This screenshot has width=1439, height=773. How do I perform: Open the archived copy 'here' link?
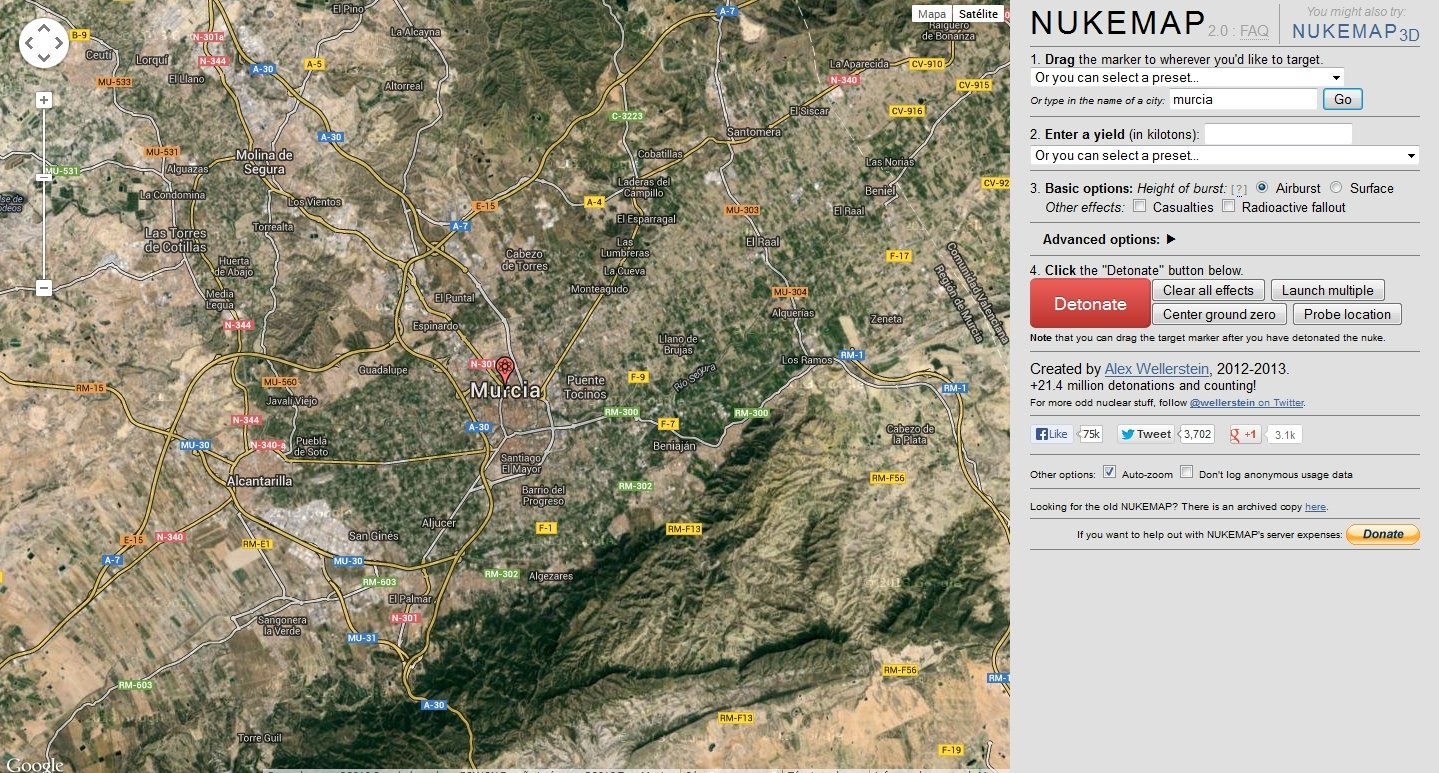point(1315,507)
